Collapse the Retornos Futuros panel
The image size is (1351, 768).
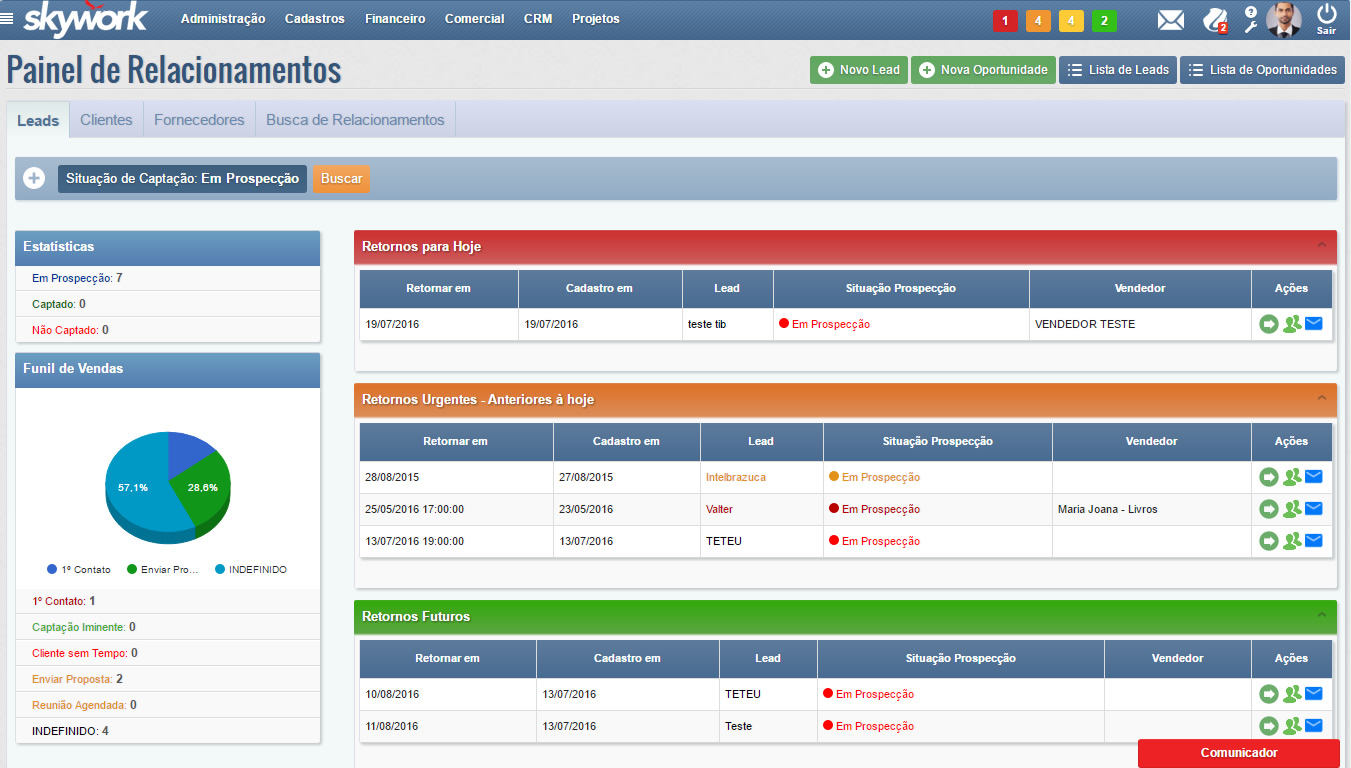pyautogui.click(x=1321, y=615)
